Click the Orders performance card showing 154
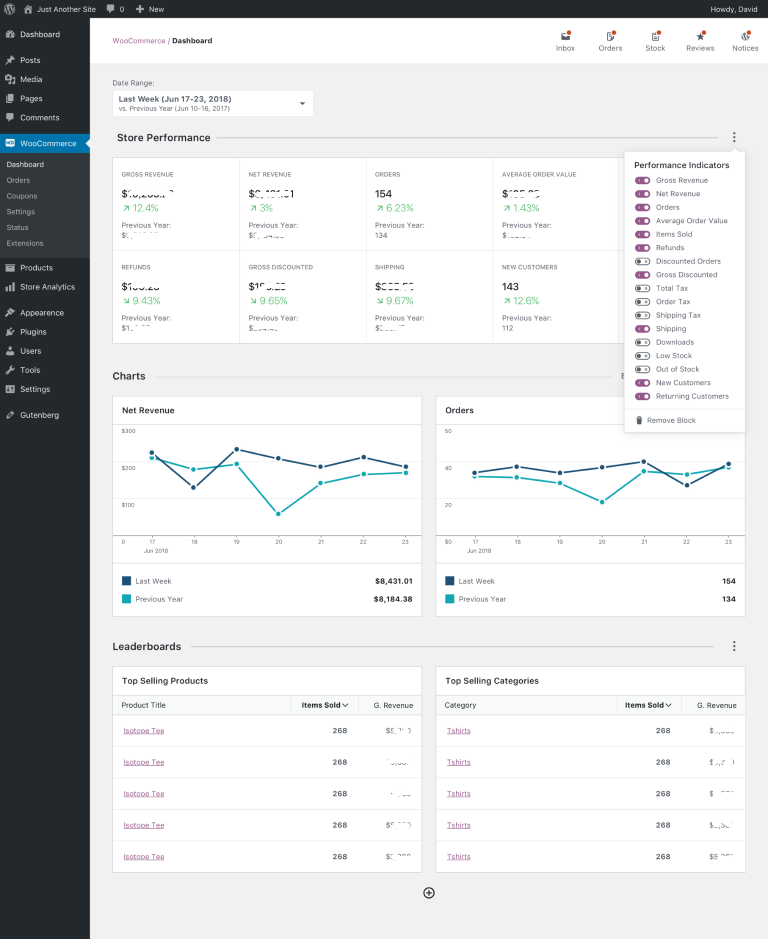The height and width of the screenshot is (939, 768). click(x=429, y=204)
